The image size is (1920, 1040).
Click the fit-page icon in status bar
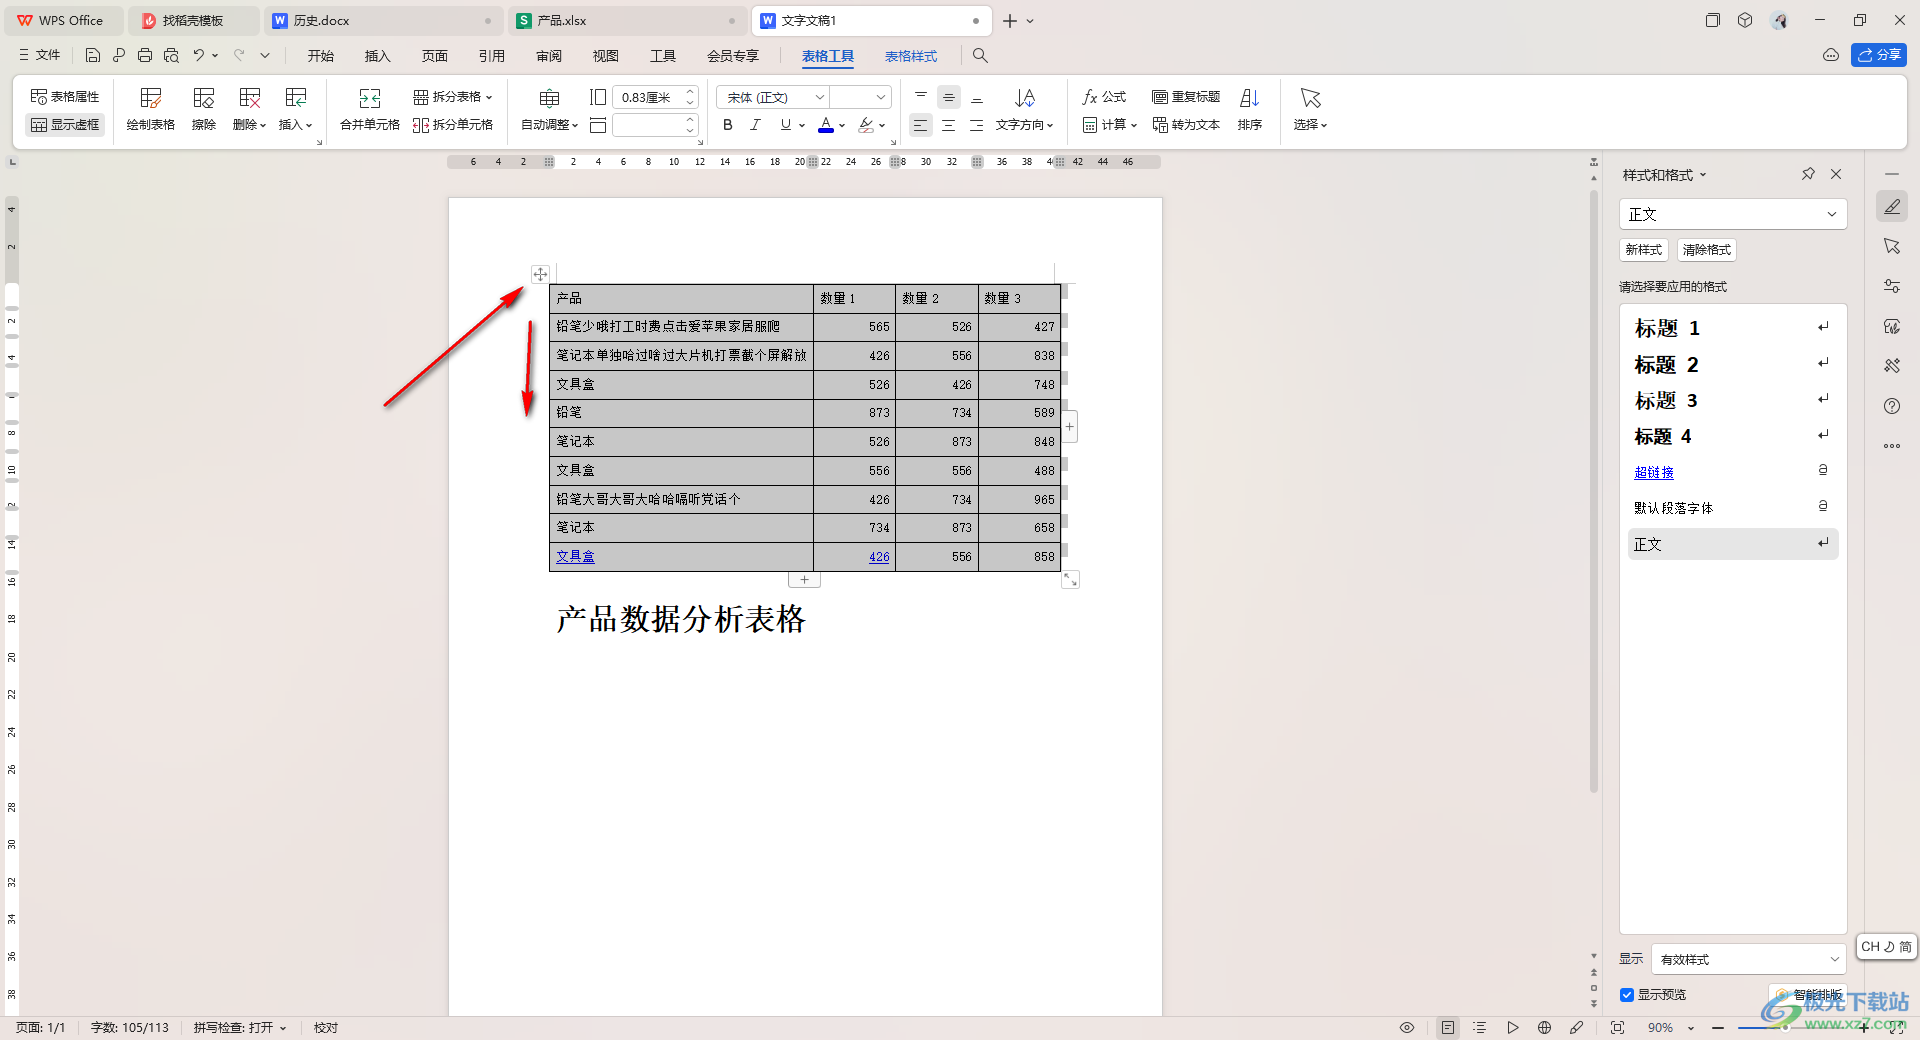[x=1618, y=1028]
